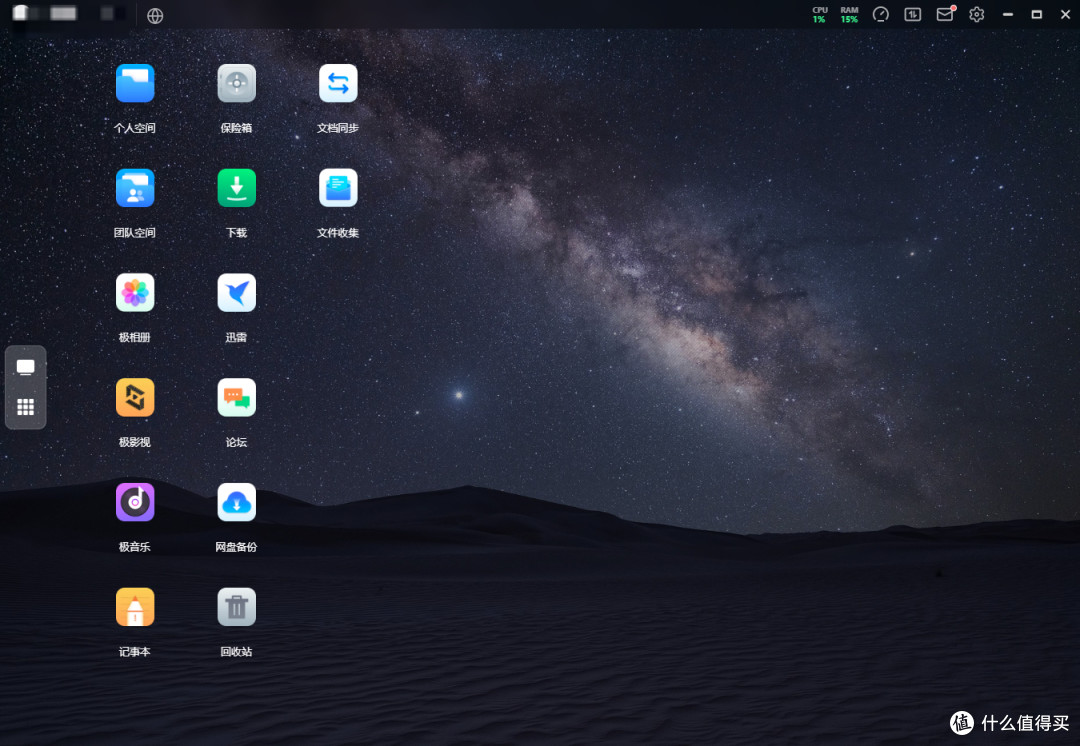Open the green 下载 download app
The height and width of the screenshot is (746, 1080).
(236, 188)
